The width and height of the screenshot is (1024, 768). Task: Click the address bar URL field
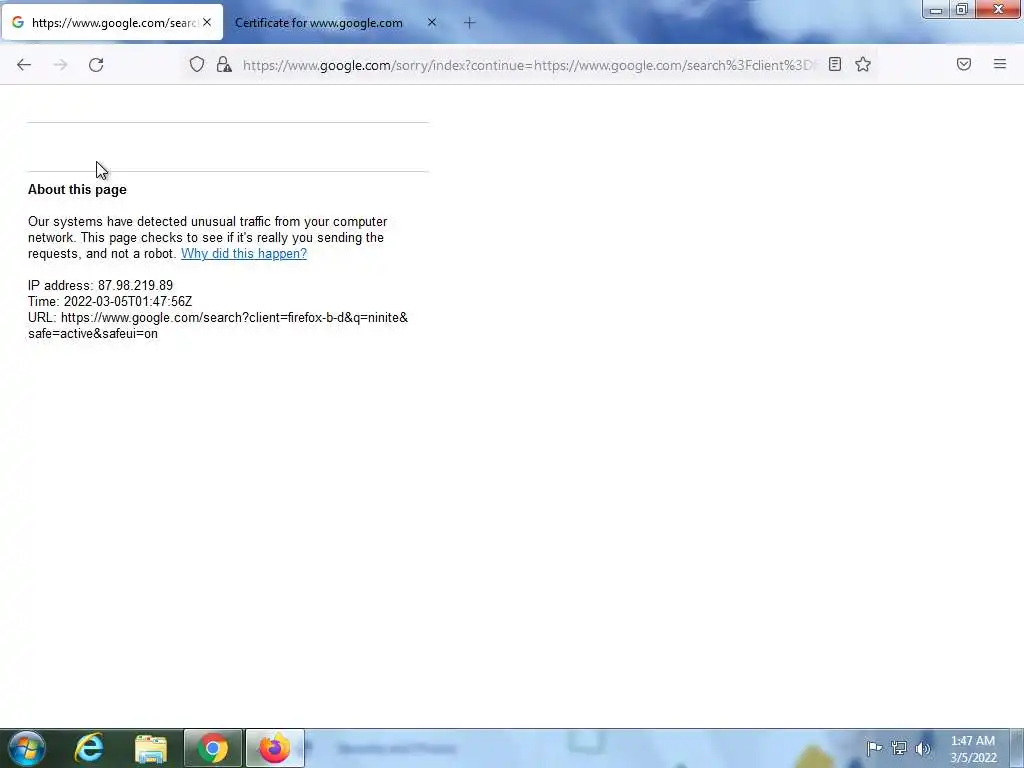(x=529, y=65)
